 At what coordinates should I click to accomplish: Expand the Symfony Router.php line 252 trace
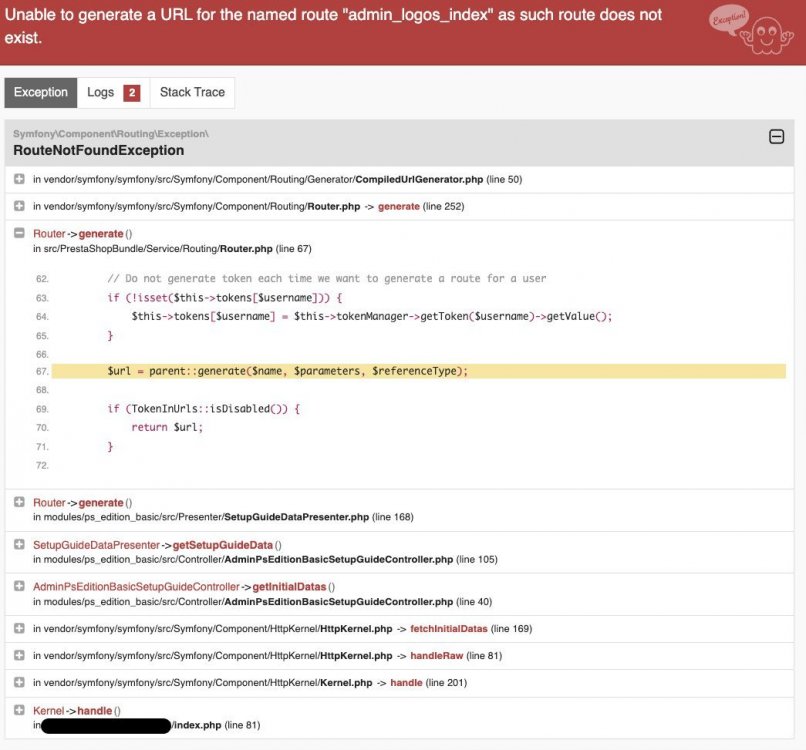click(x=19, y=206)
